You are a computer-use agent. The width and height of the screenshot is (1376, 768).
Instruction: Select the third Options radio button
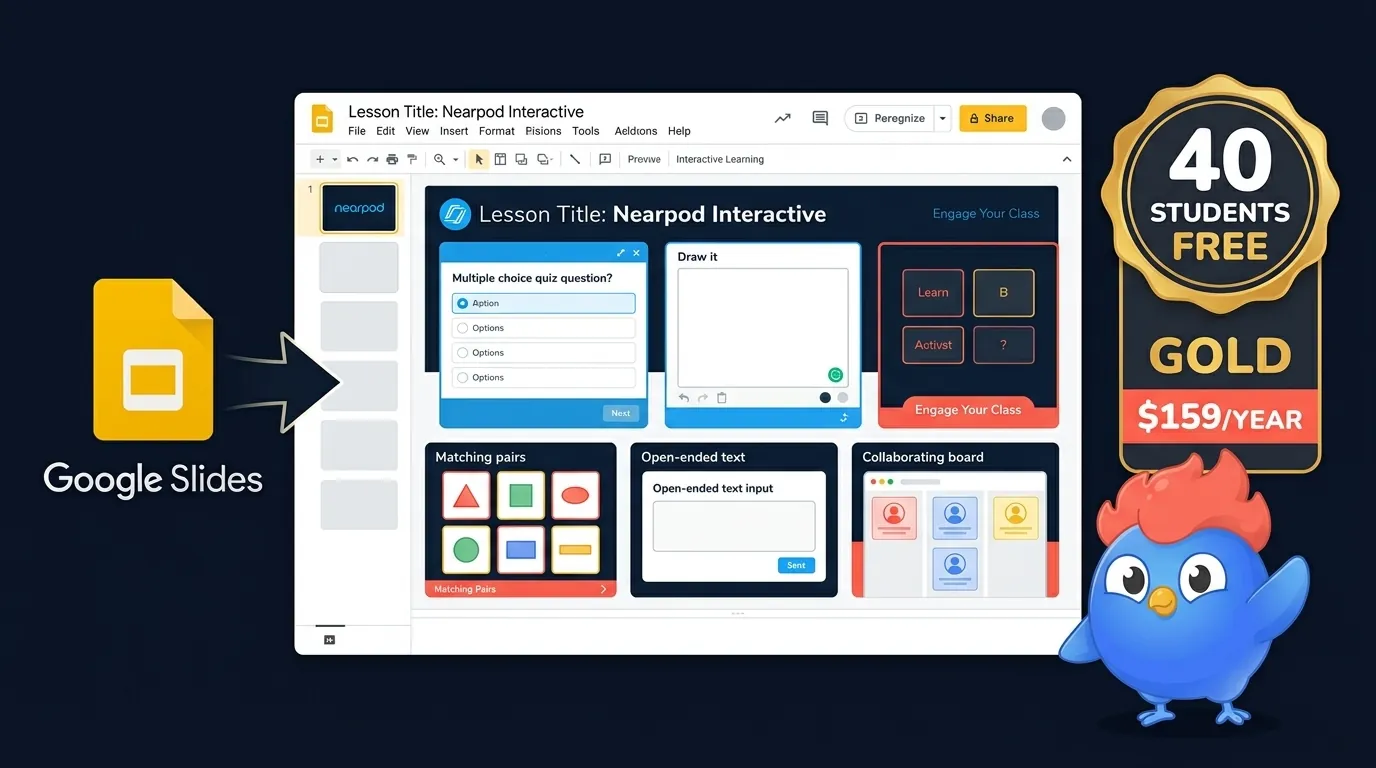pos(461,377)
